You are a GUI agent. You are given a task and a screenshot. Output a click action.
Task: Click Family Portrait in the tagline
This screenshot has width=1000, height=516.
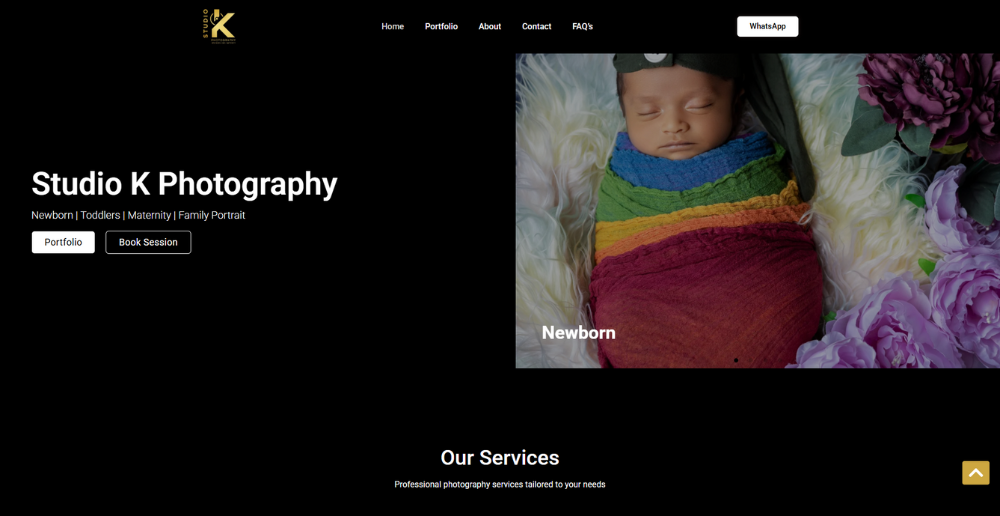(212, 216)
